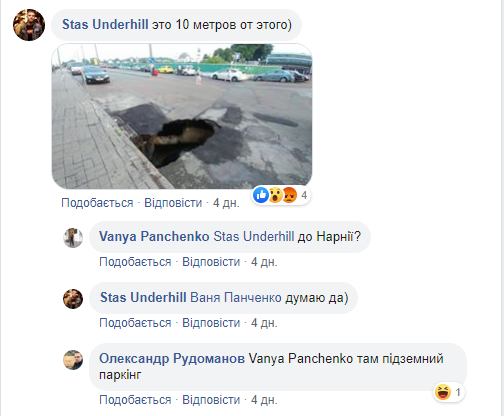Click the like reaction icon under photo

pyautogui.click(x=261, y=195)
